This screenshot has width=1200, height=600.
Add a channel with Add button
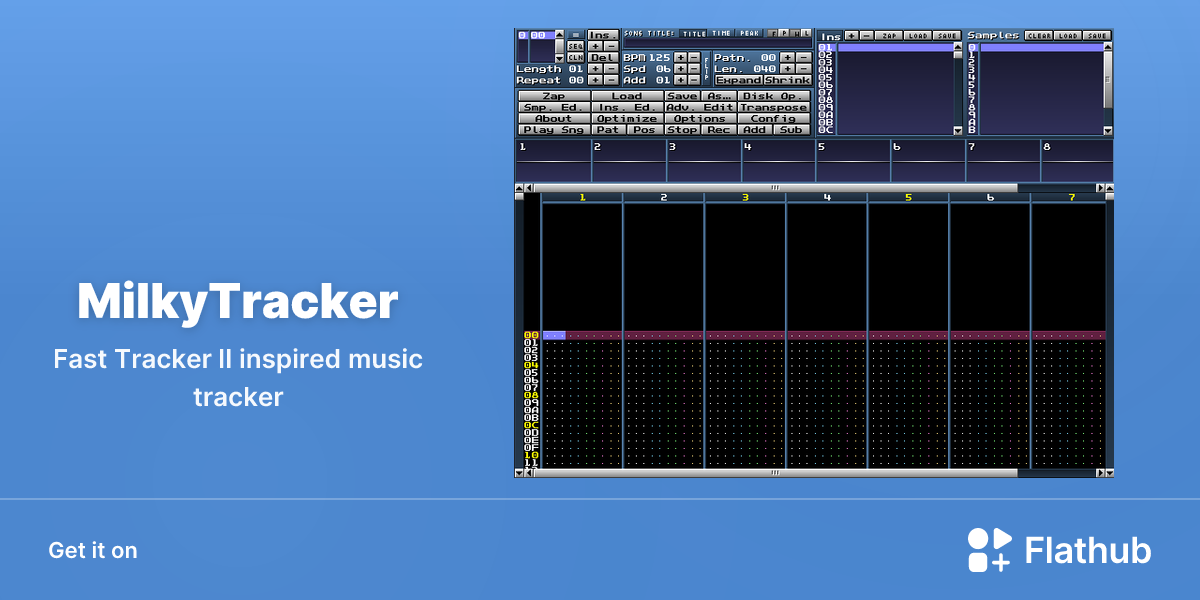tap(755, 129)
